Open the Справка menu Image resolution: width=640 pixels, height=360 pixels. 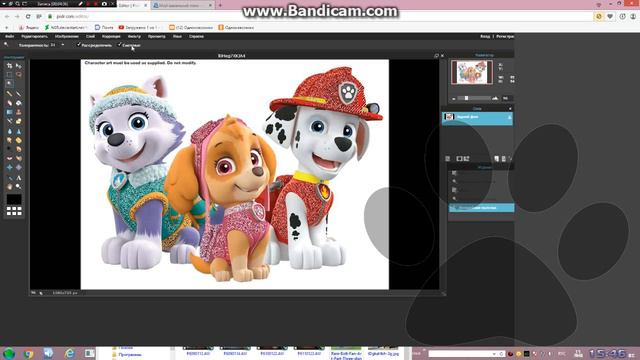pyautogui.click(x=196, y=36)
